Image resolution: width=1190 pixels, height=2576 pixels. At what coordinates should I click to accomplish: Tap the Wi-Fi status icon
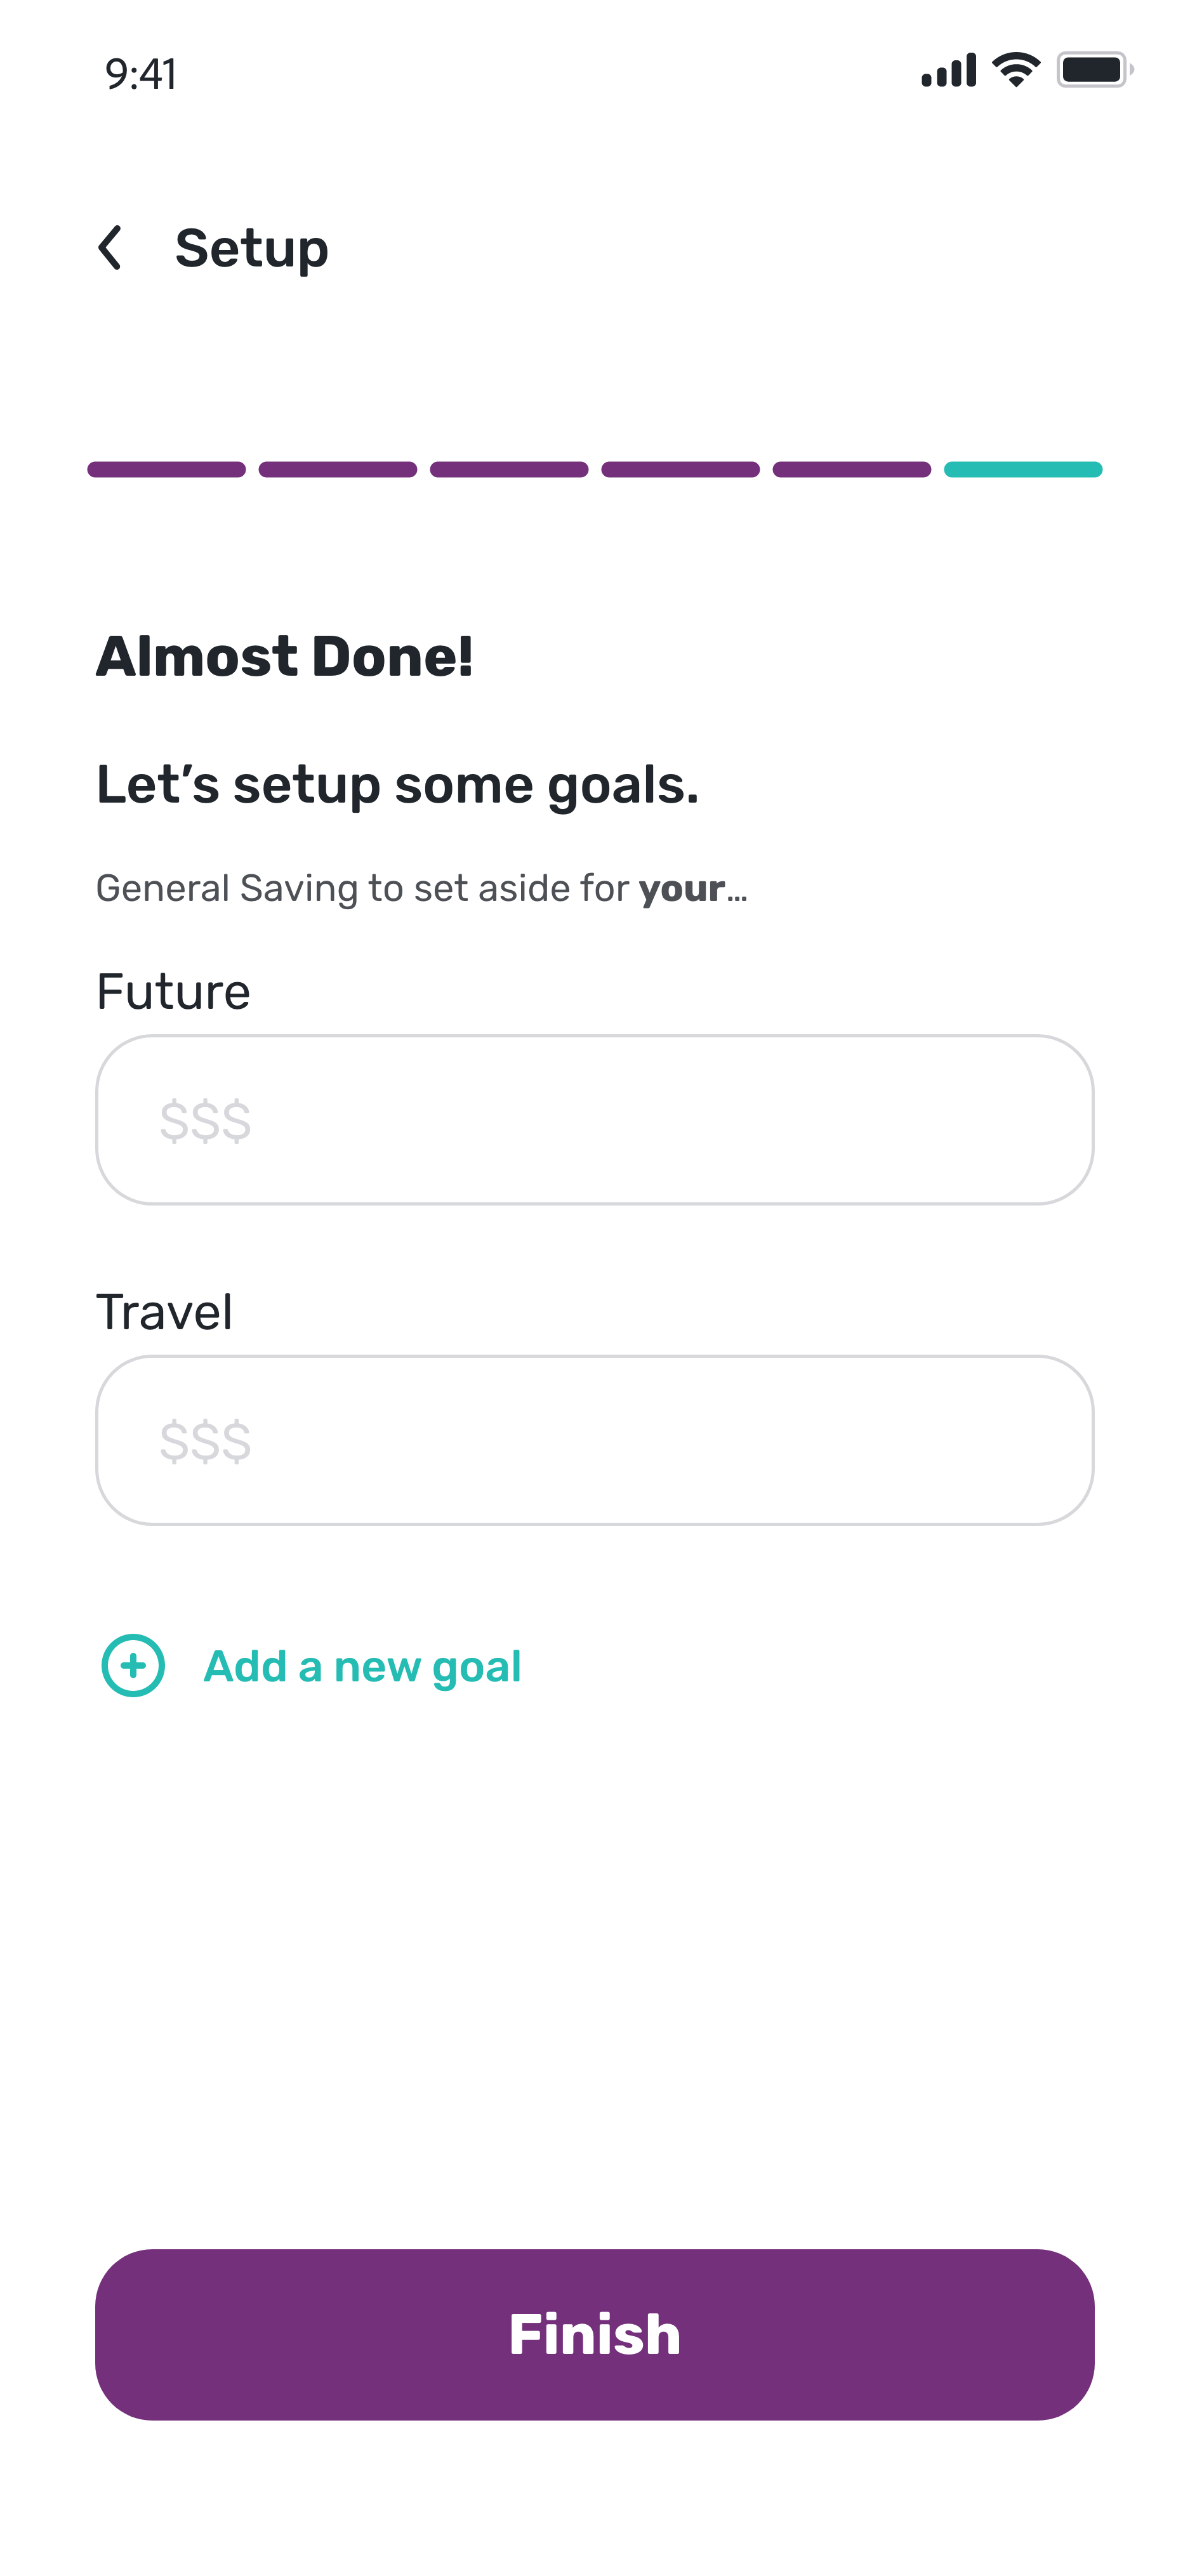click(x=1016, y=70)
